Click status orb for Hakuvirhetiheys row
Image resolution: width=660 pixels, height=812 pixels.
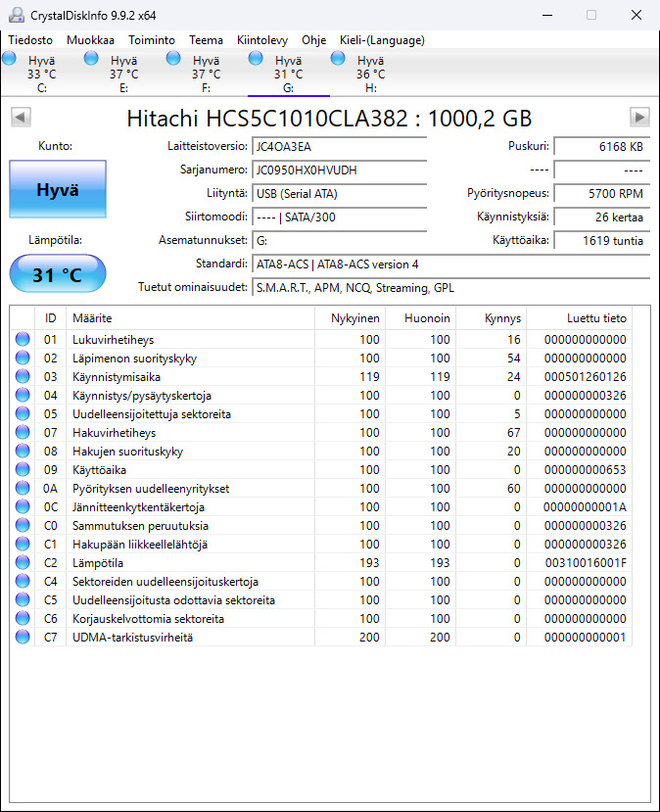(x=23, y=432)
